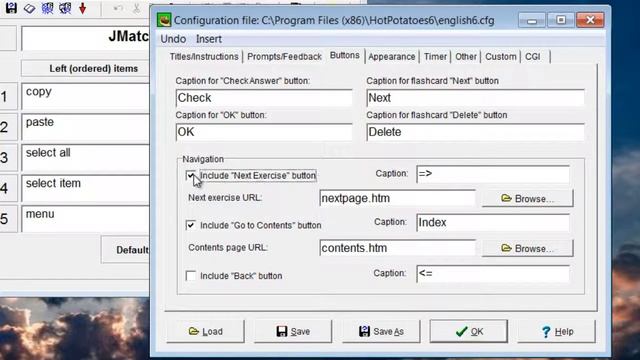Enable Include "Back" button checkbox
The width and height of the screenshot is (640, 360).
pyautogui.click(x=191, y=276)
